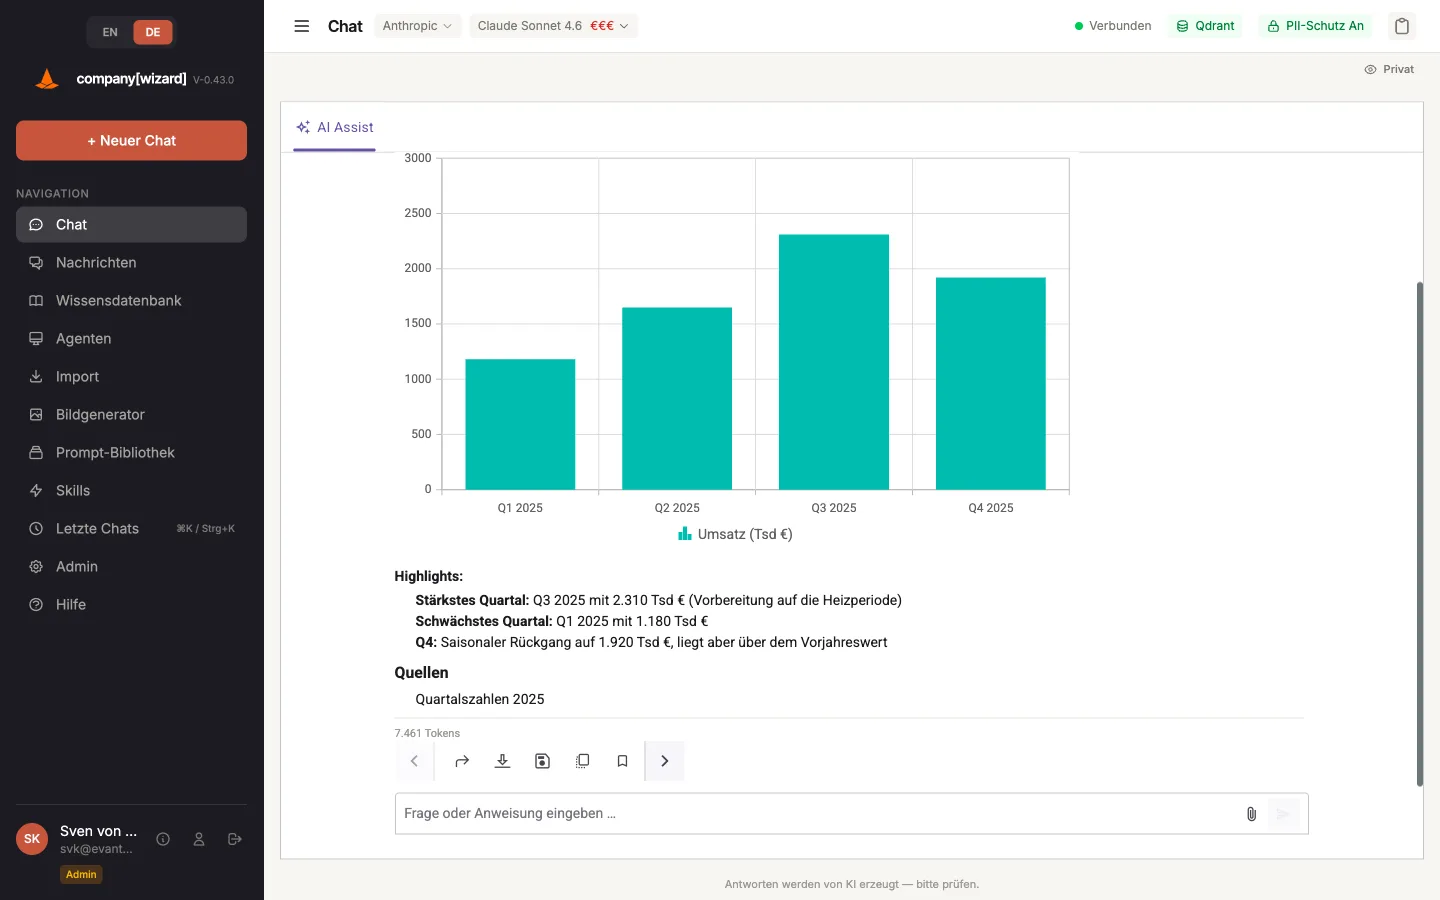Click the paperclip attach icon
This screenshot has width=1440, height=900.
tap(1251, 814)
